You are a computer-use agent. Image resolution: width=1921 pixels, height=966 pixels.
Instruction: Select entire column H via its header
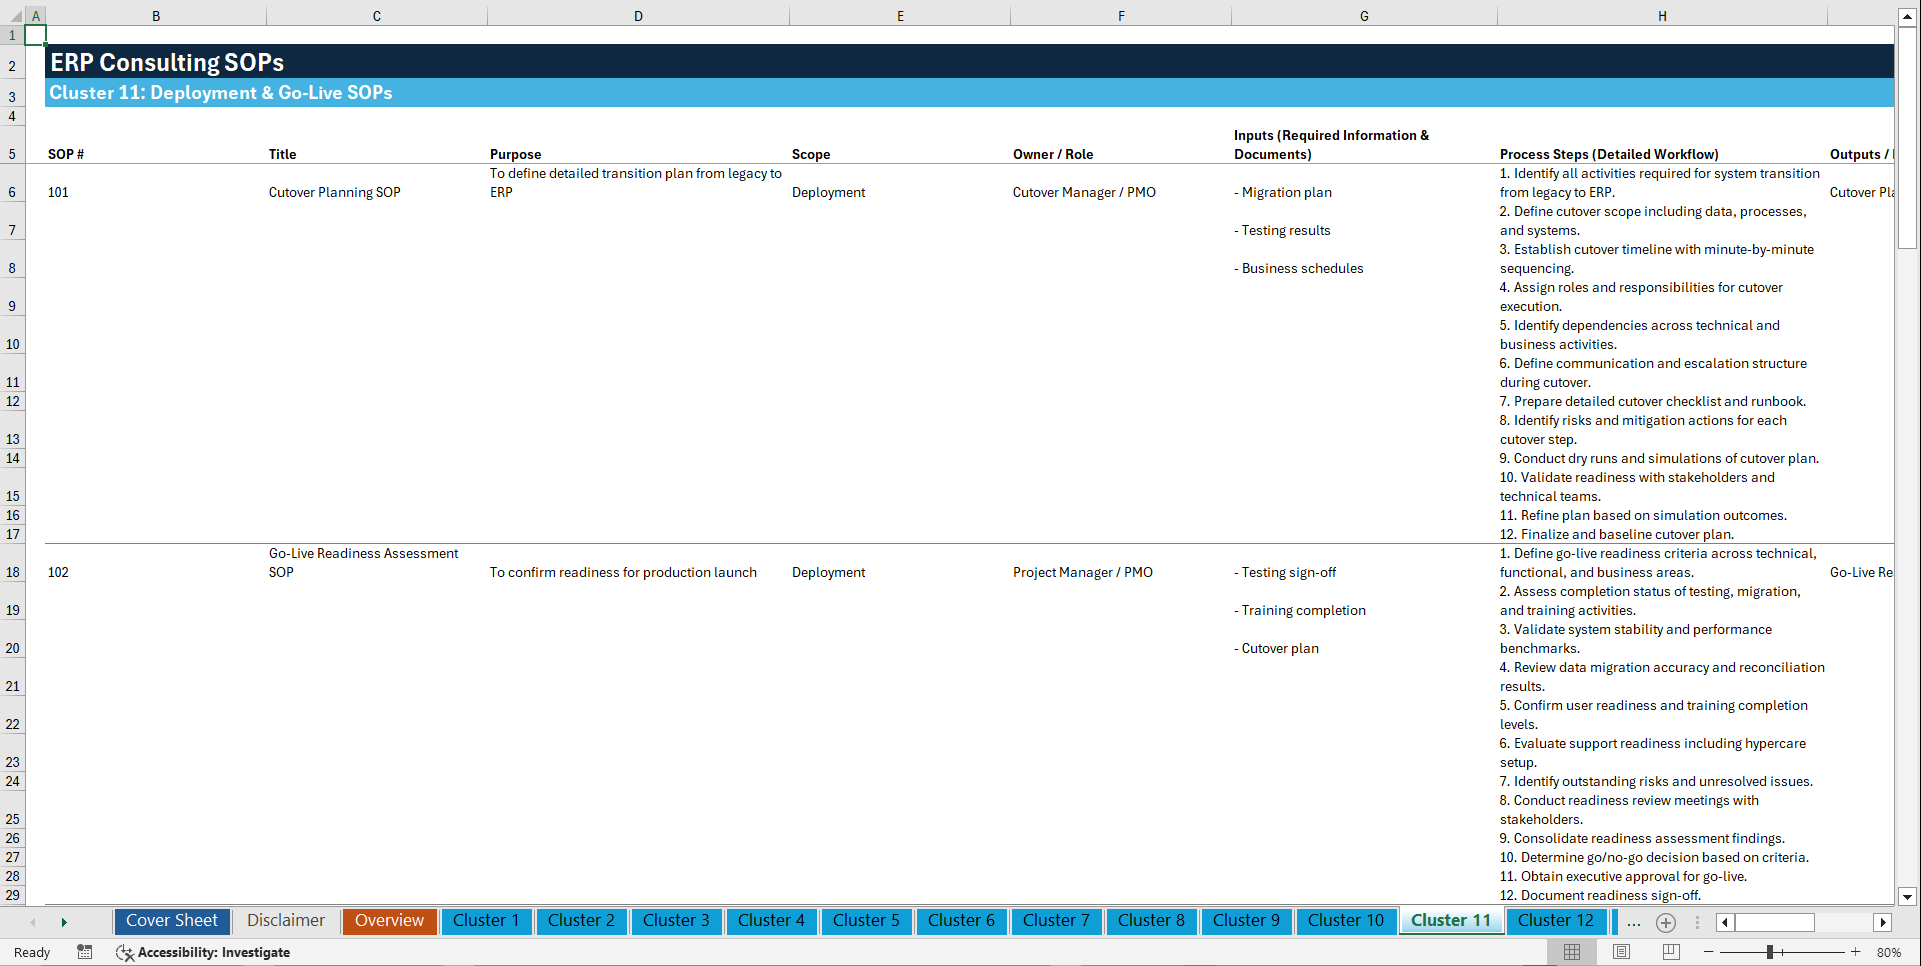pos(1662,16)
